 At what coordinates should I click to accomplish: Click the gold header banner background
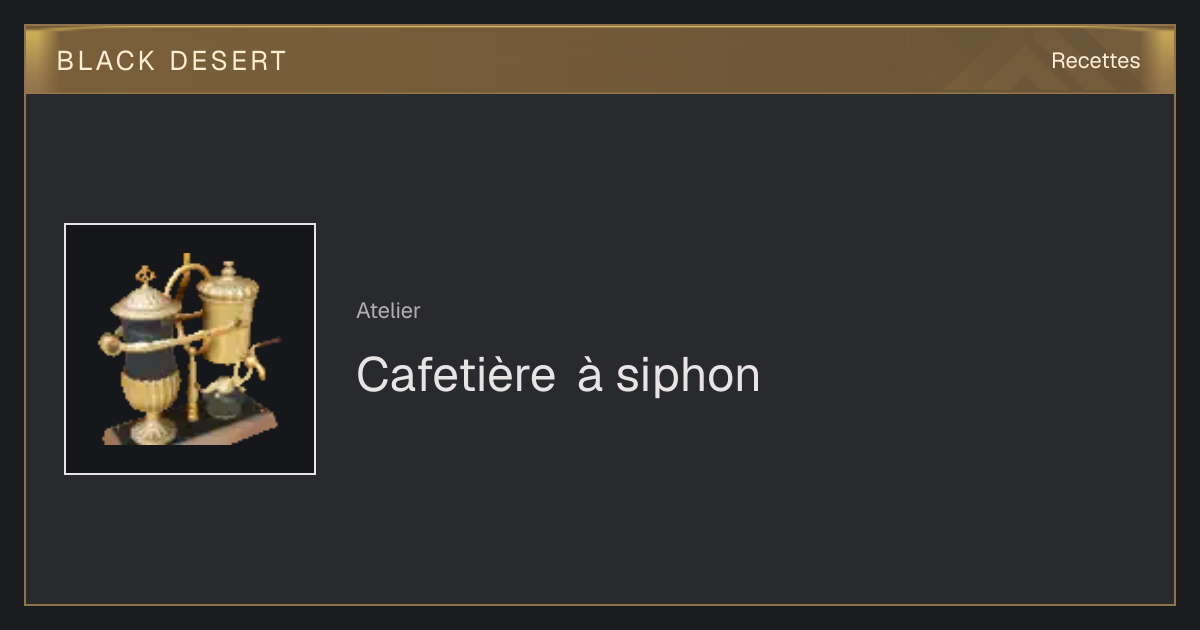point(600,60)
